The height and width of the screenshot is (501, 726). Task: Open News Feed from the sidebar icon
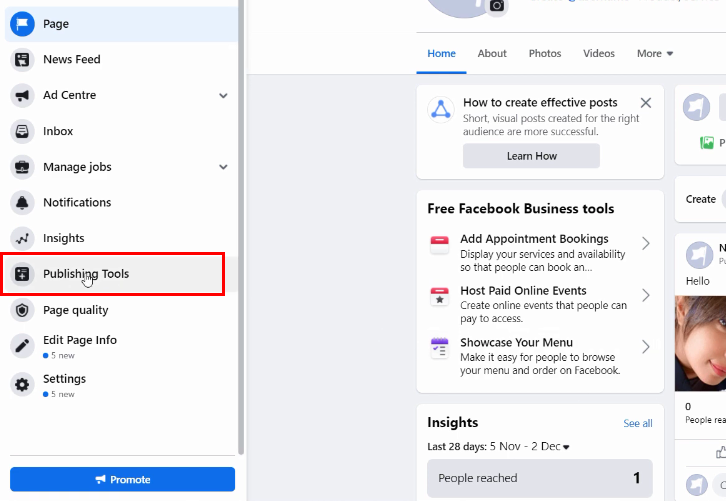[22, 59]
